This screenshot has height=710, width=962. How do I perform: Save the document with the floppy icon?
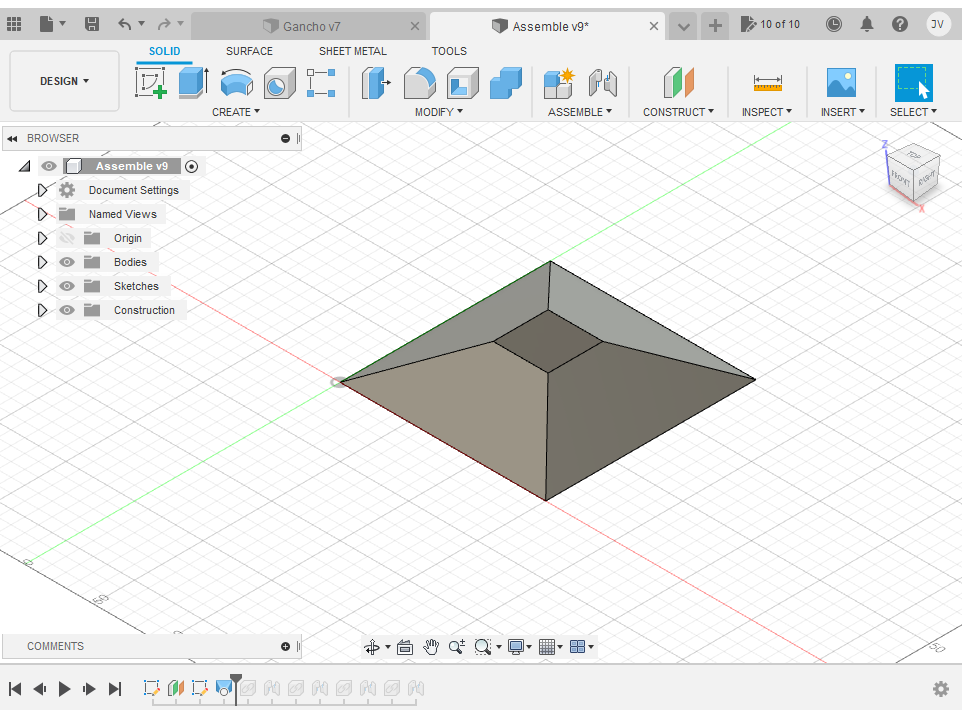91,25
